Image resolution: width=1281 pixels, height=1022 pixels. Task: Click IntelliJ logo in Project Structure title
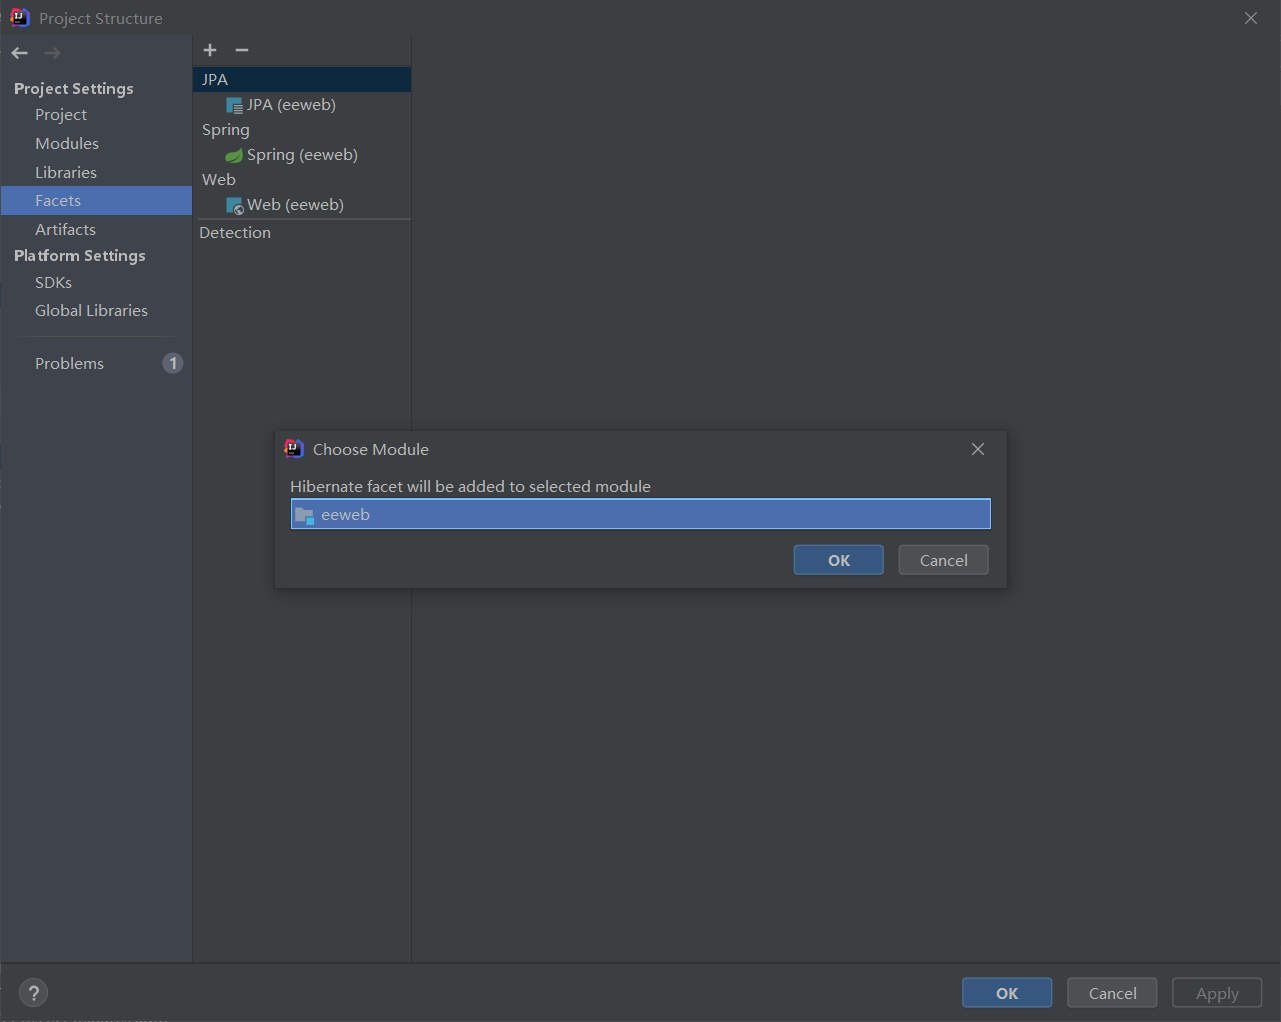(19, 17)
